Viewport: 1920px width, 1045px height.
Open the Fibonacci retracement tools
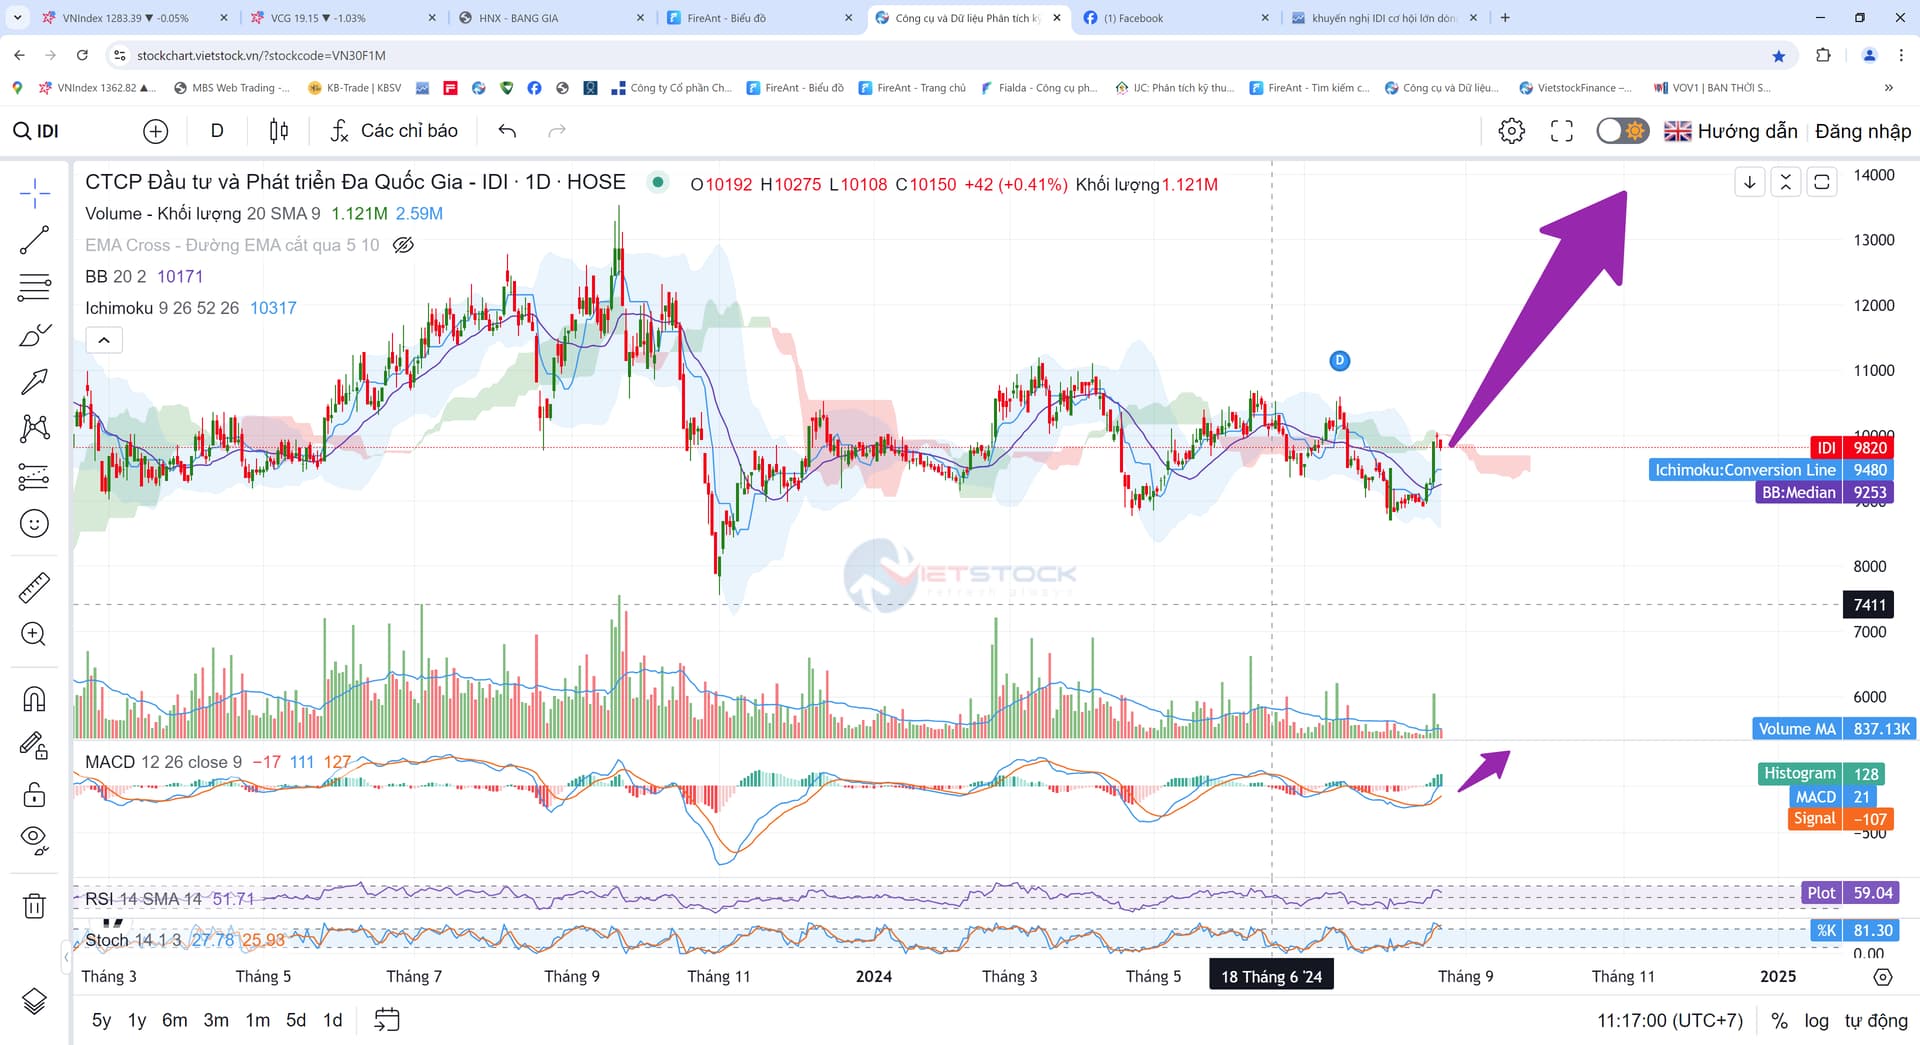tap(34, 288)
